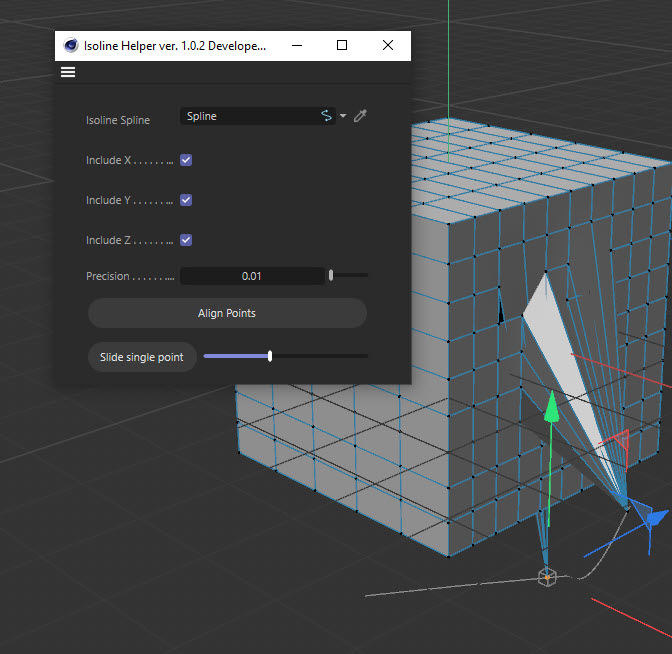Uncheck Include X checkbox
672x654 pixels.
pos(186,160)
